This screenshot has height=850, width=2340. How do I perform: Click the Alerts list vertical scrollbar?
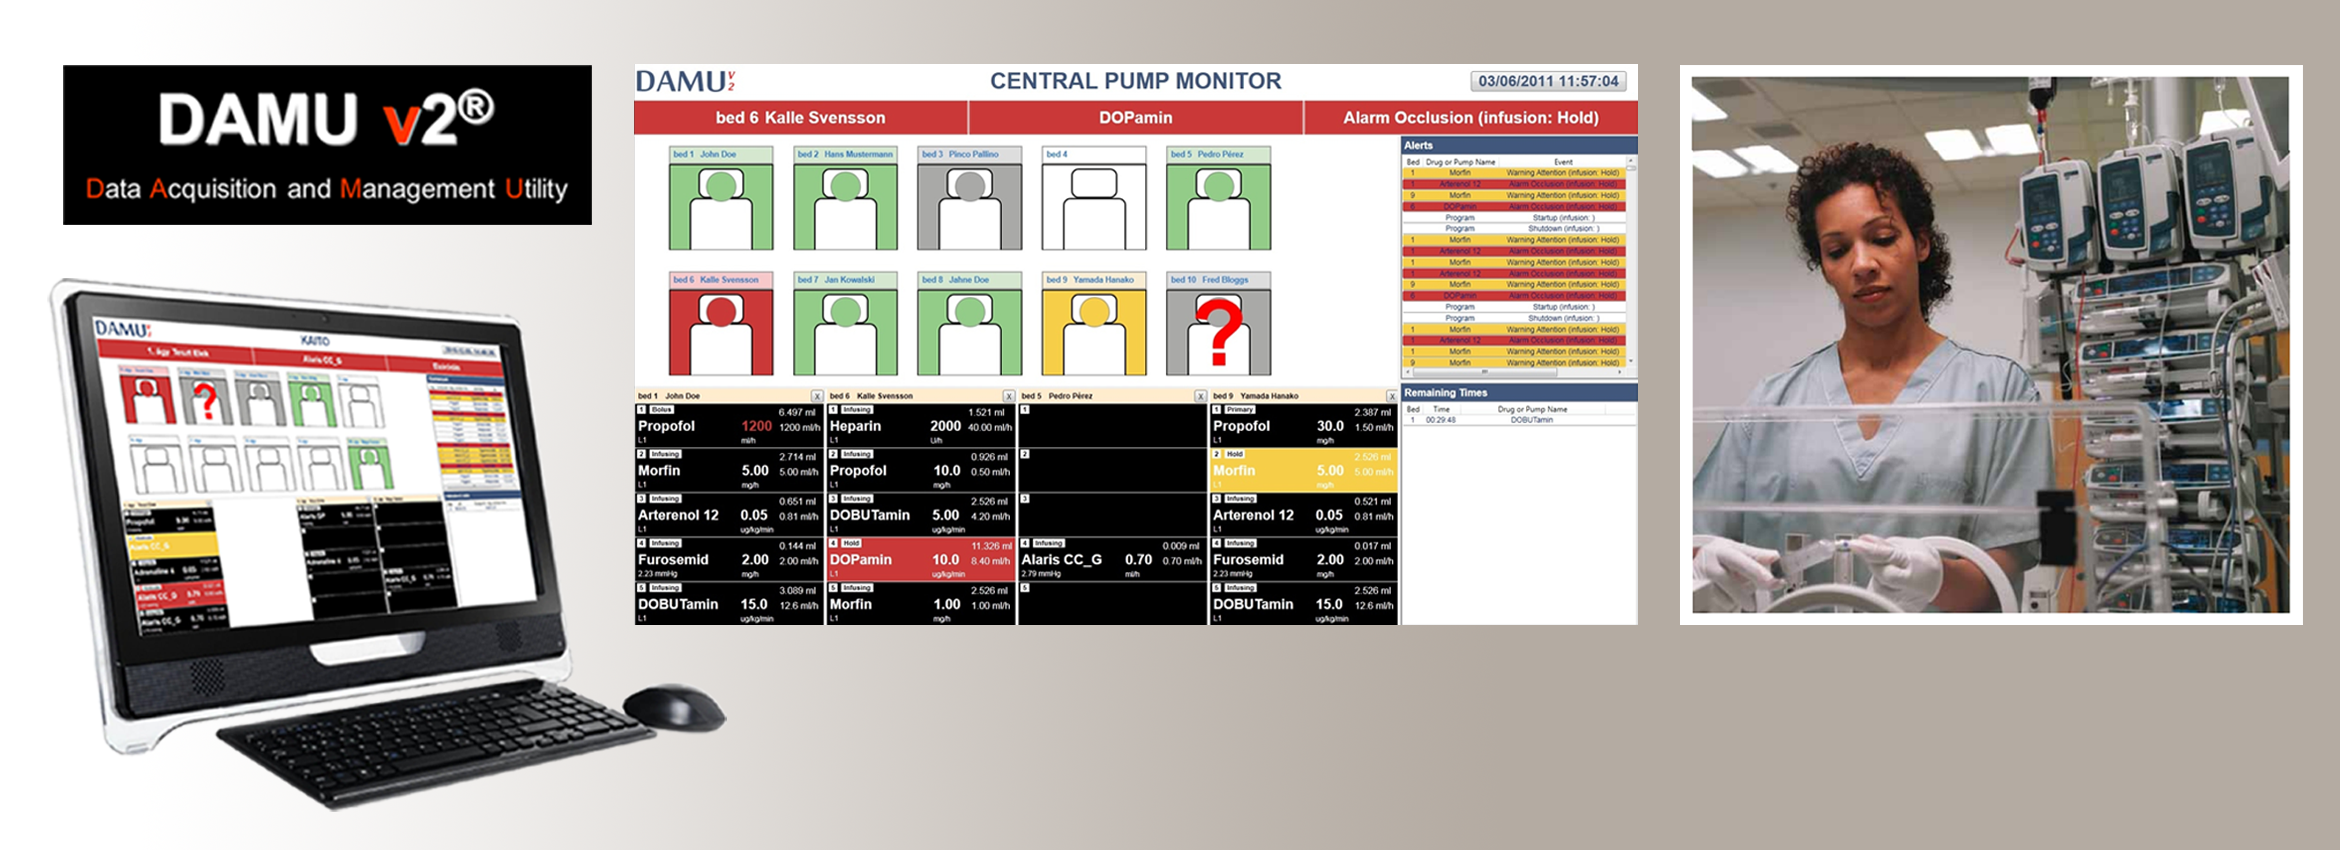pyautogui.click(x=1631, y=260)
